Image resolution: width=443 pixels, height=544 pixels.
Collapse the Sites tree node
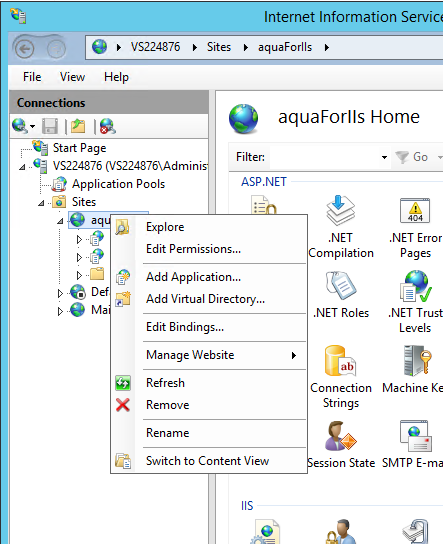point(41,203)
